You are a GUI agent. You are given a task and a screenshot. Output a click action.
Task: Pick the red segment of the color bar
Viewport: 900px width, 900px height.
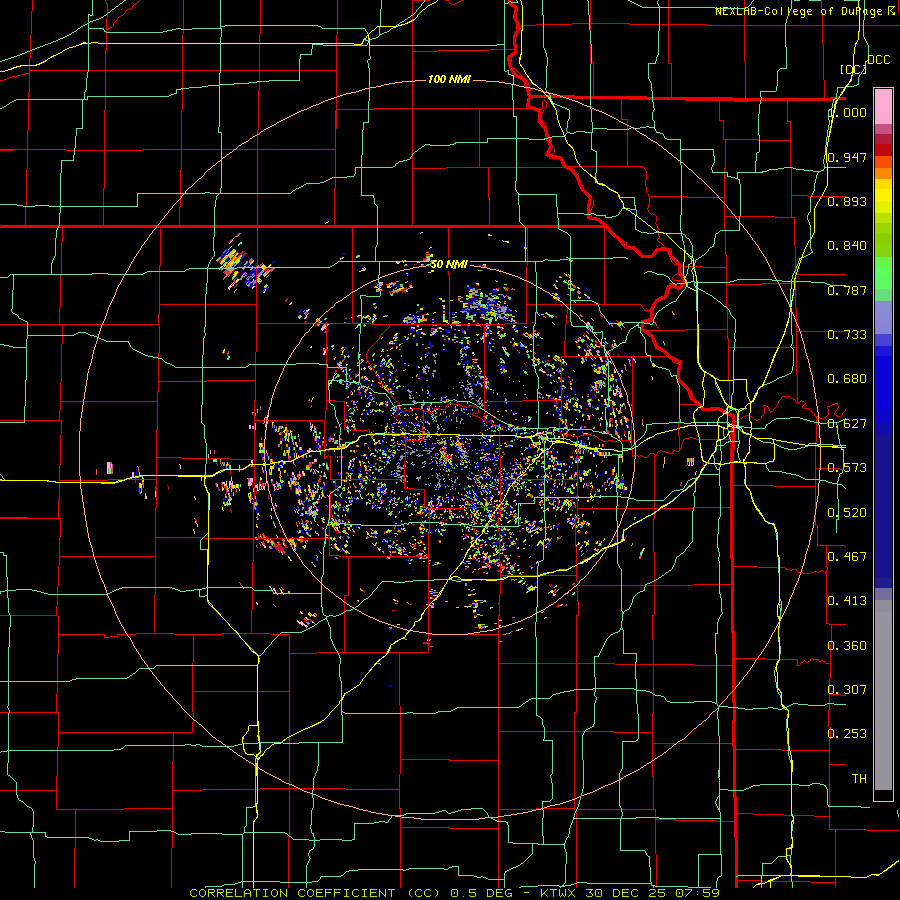pyautogui.click(x=883, y=150)
